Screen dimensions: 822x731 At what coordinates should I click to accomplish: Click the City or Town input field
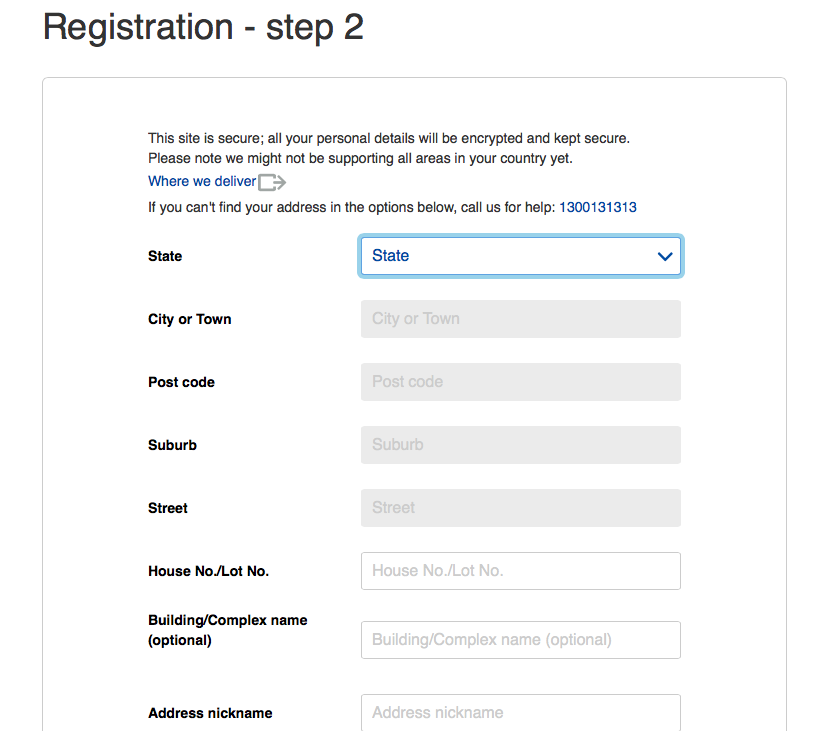click(x=521, y=319)
